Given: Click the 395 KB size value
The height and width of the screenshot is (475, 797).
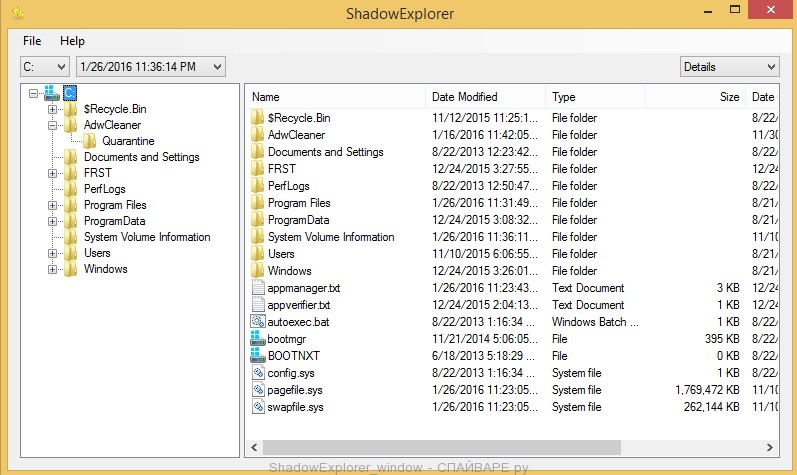Looking at the screenshot, I should click(722, 339).
